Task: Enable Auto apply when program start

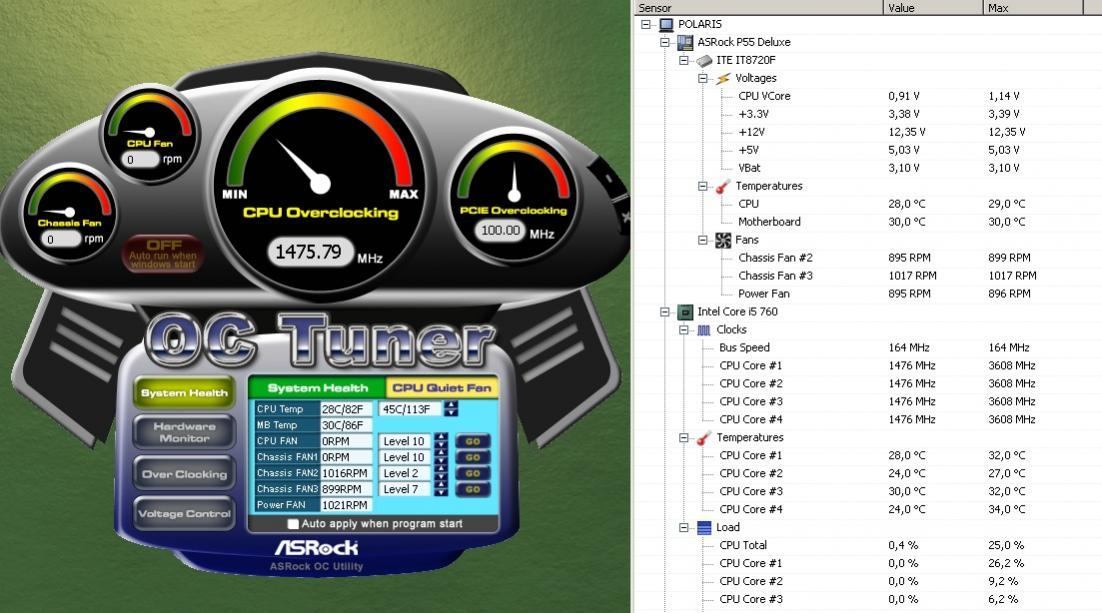Action: coord(293,524)
